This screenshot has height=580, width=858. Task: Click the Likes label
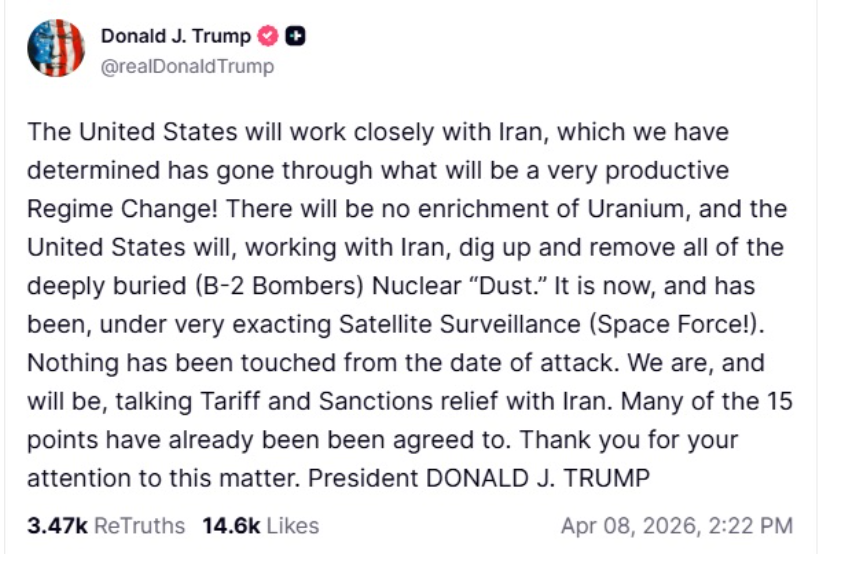click(292, 525)
